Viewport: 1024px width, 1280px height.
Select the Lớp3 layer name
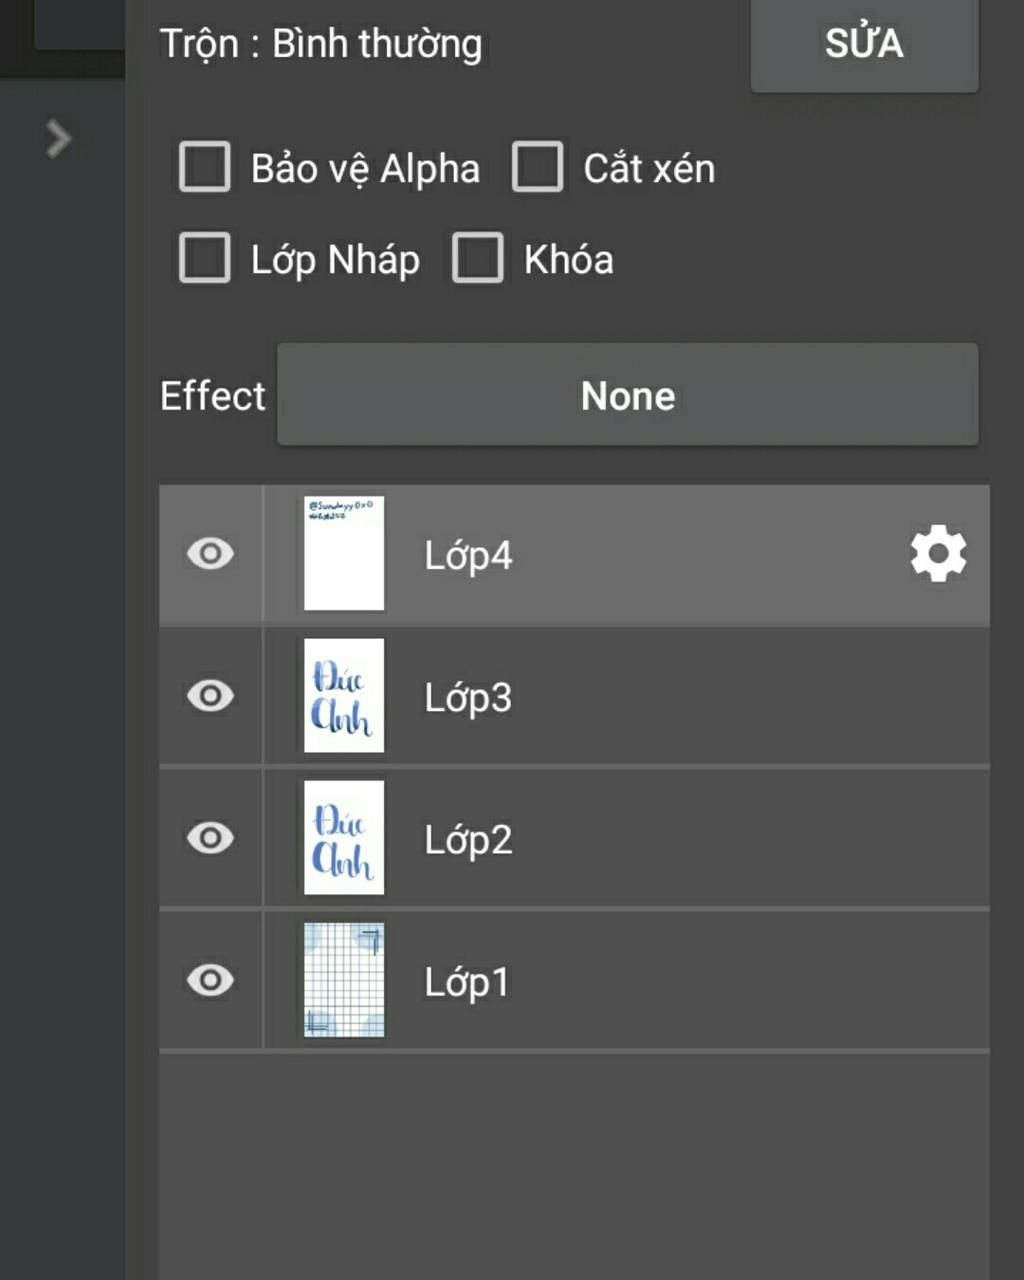click(x=468, y=697)
